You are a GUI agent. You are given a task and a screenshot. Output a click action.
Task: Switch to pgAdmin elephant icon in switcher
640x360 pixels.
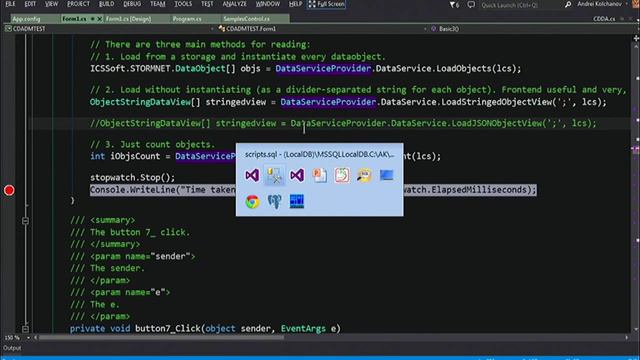coord(274,202)
